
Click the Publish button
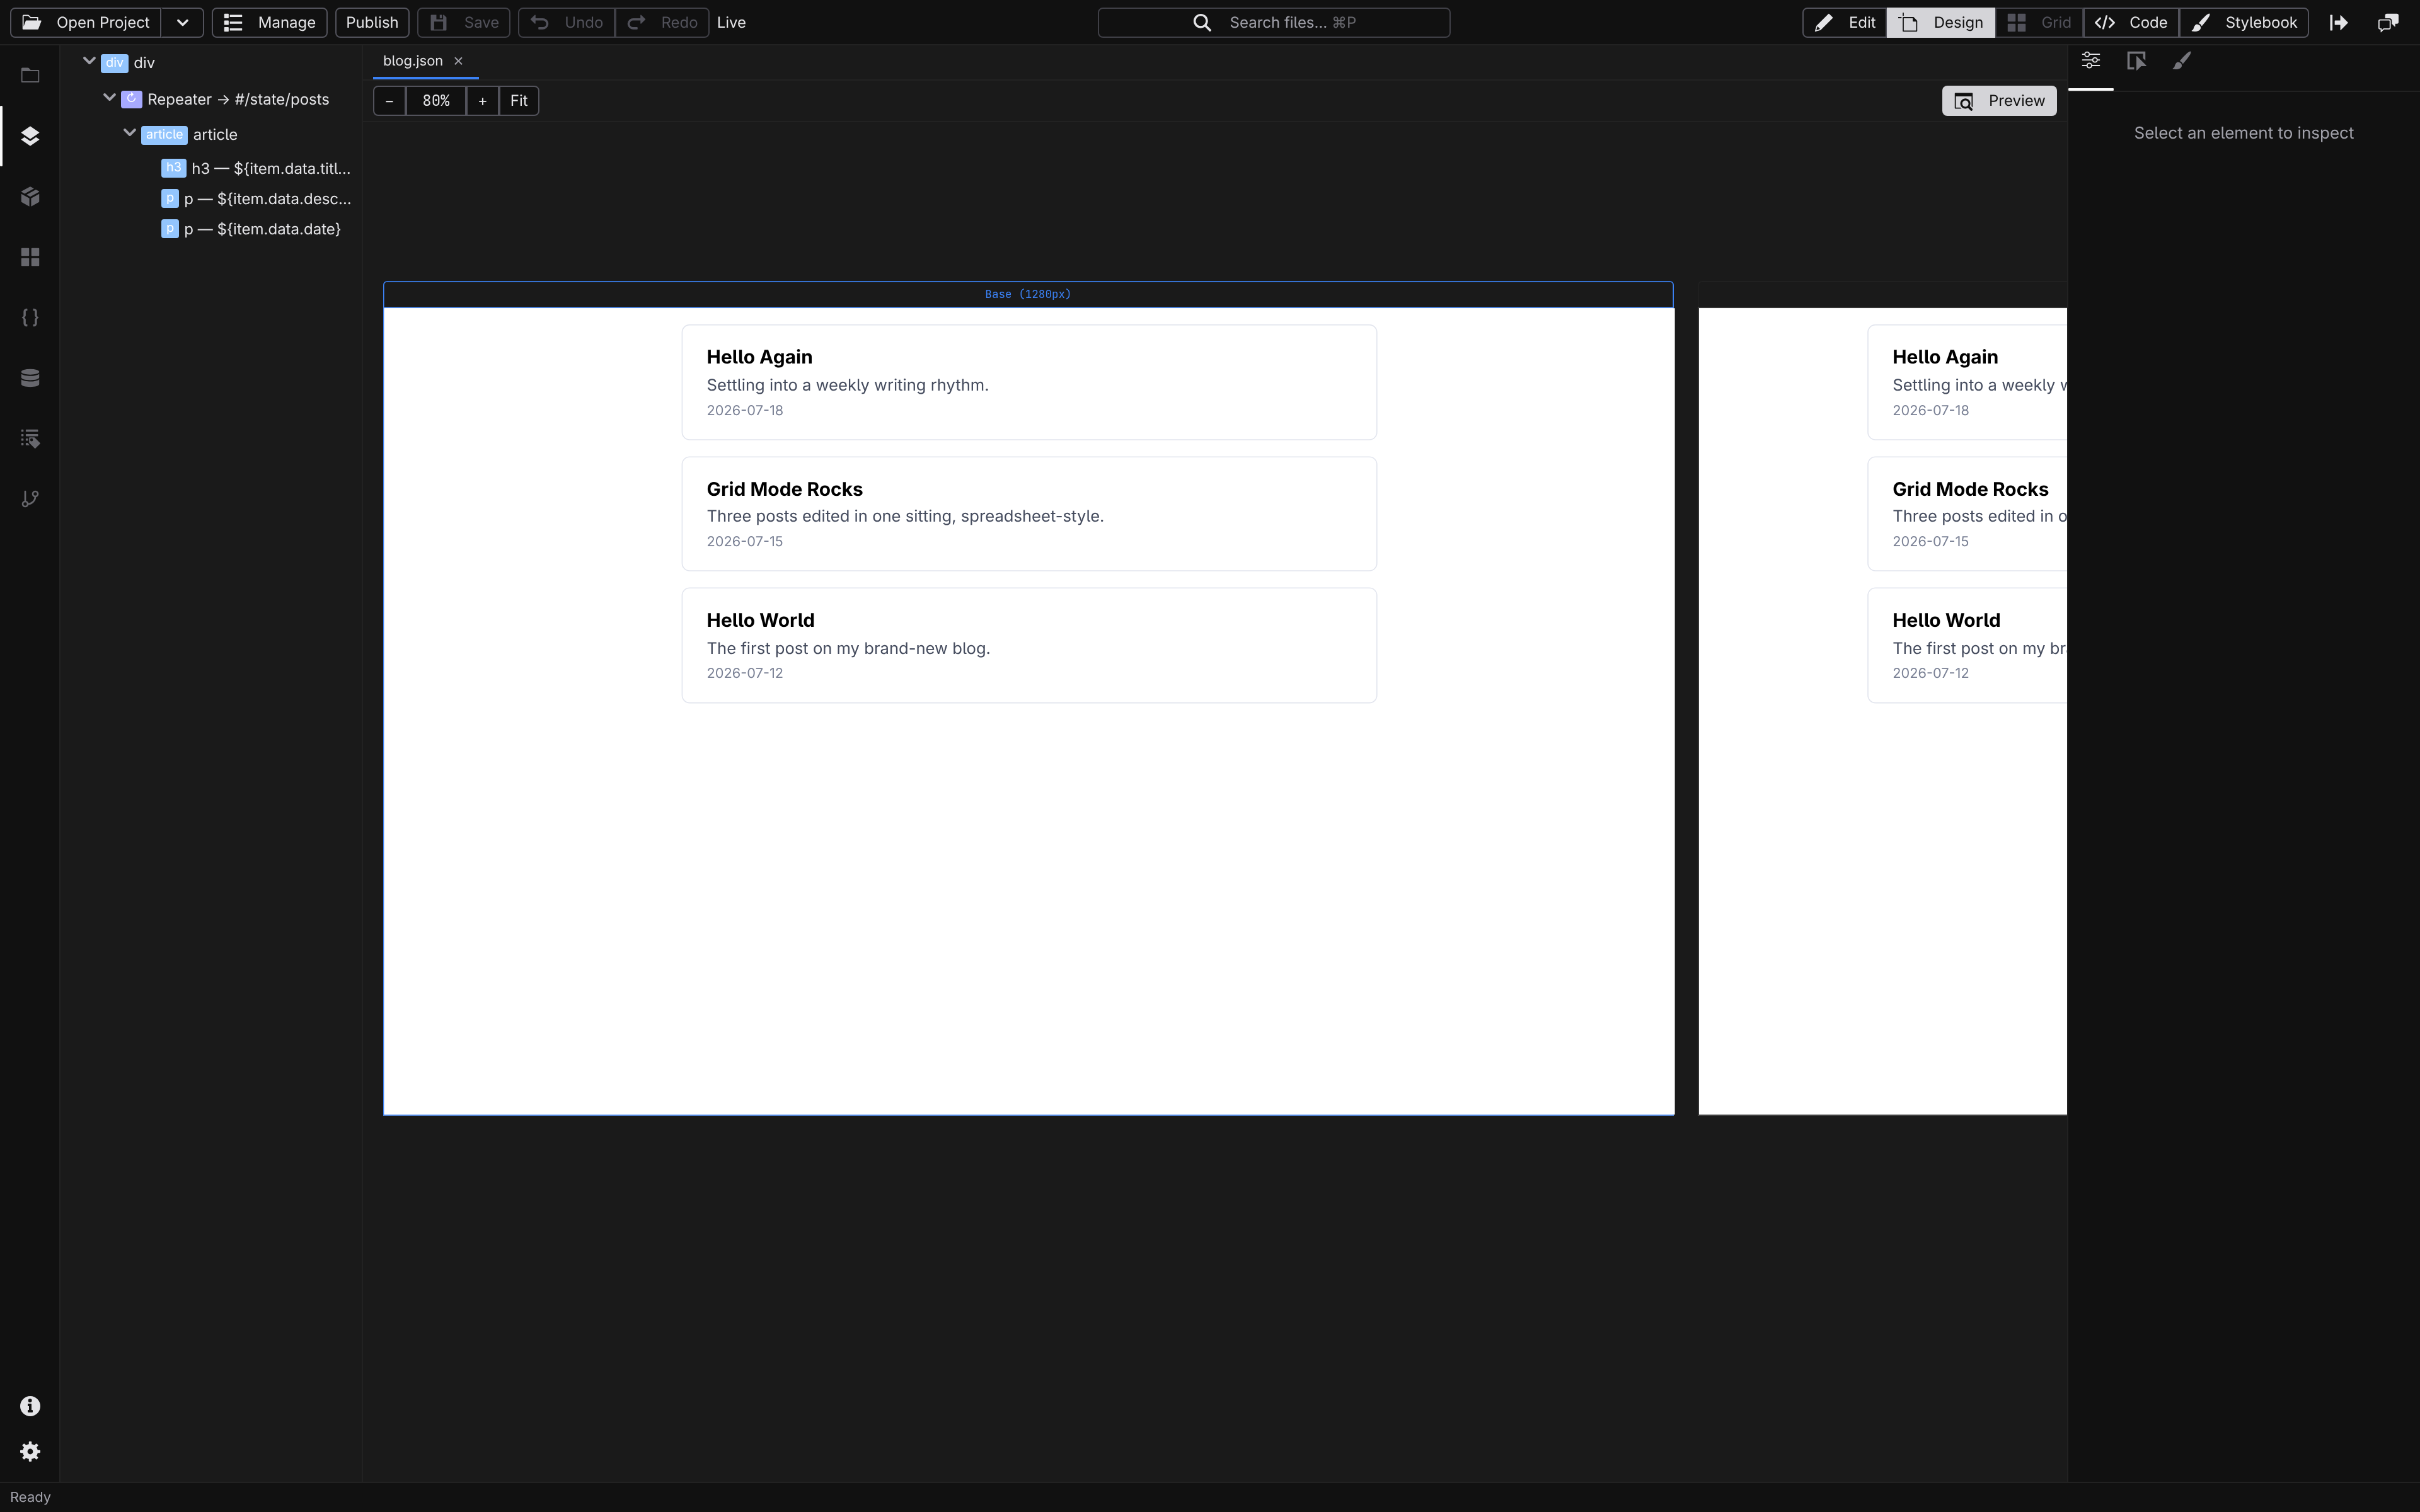click(x=372, y=22)
